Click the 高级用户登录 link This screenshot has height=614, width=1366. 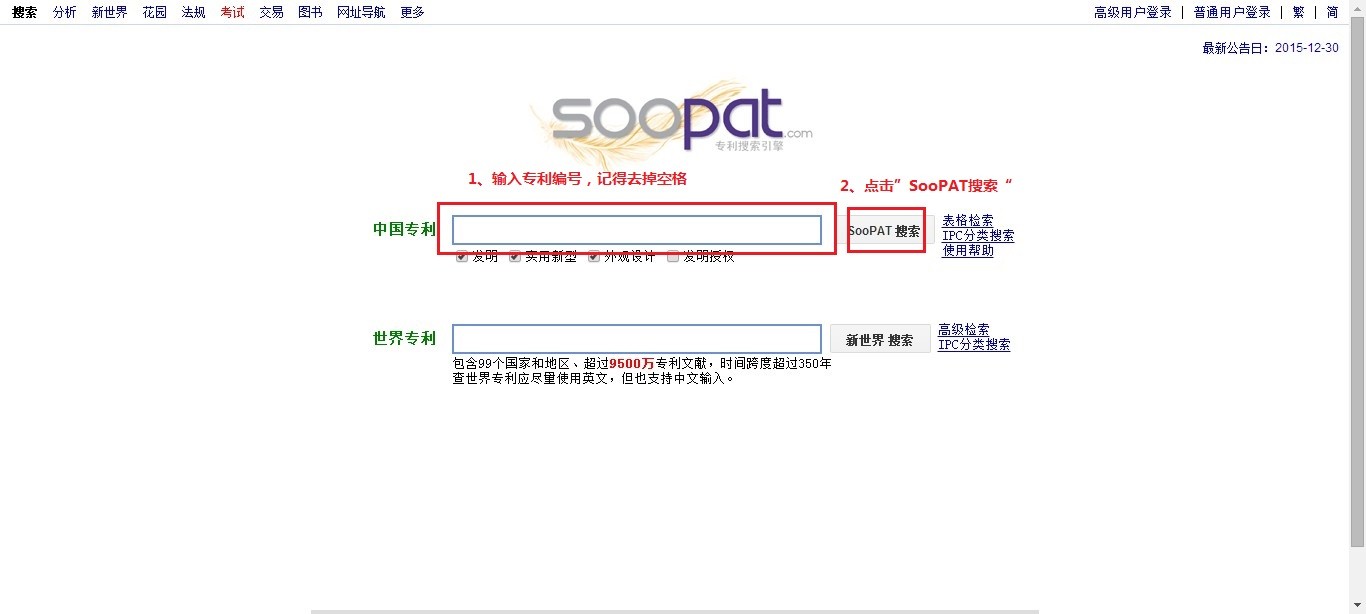click(1133, 12)
